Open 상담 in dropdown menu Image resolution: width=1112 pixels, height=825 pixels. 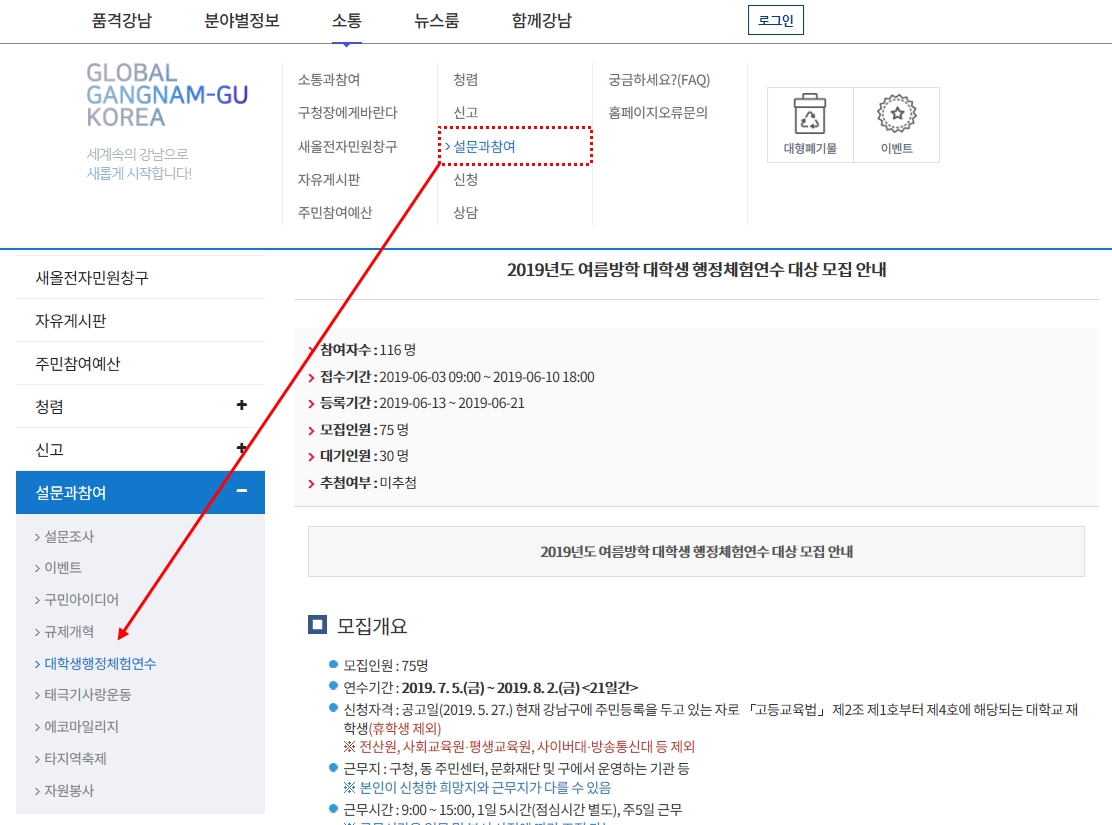(x=465, y=213)
